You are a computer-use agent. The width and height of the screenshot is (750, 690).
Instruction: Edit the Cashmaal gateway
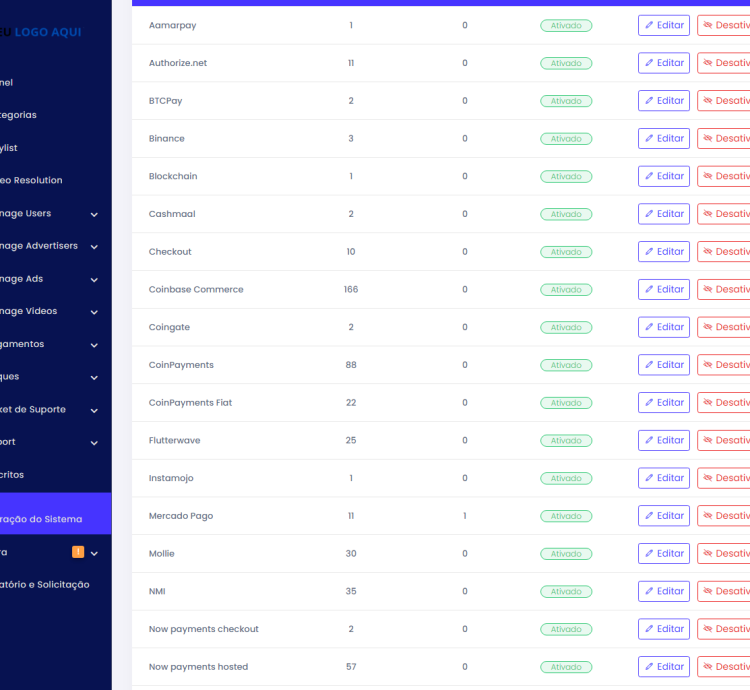pyautogui.click(x=664, y=214)
